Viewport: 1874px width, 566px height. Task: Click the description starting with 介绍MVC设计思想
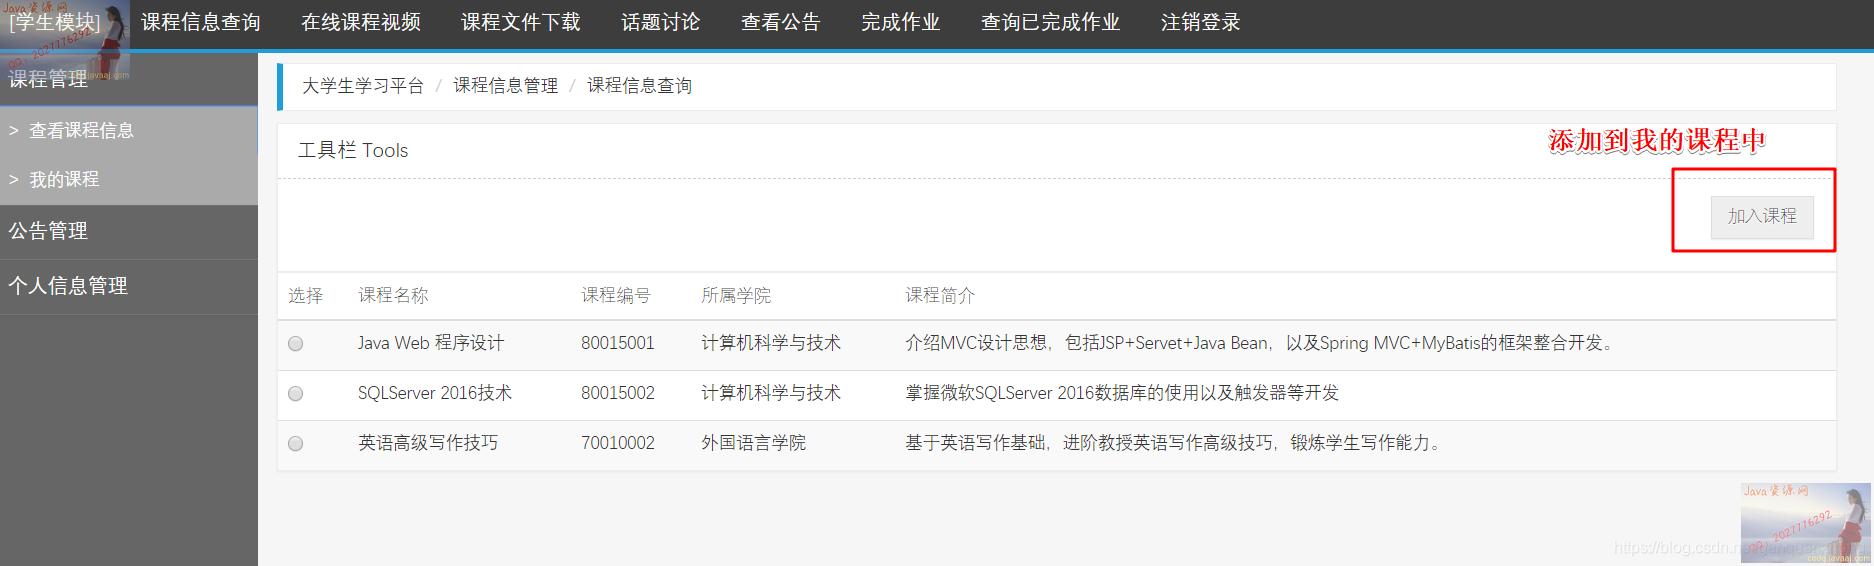click(x=1261, y=343)
